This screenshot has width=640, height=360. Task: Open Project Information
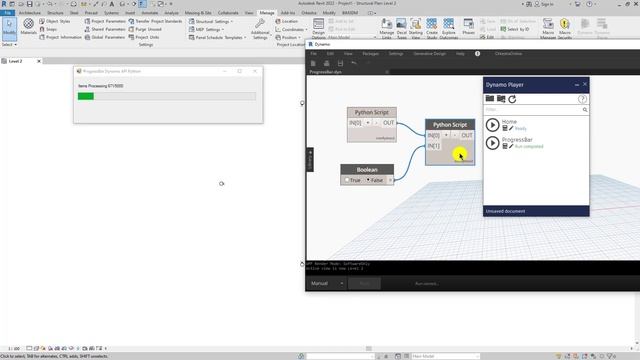point(60,37)
